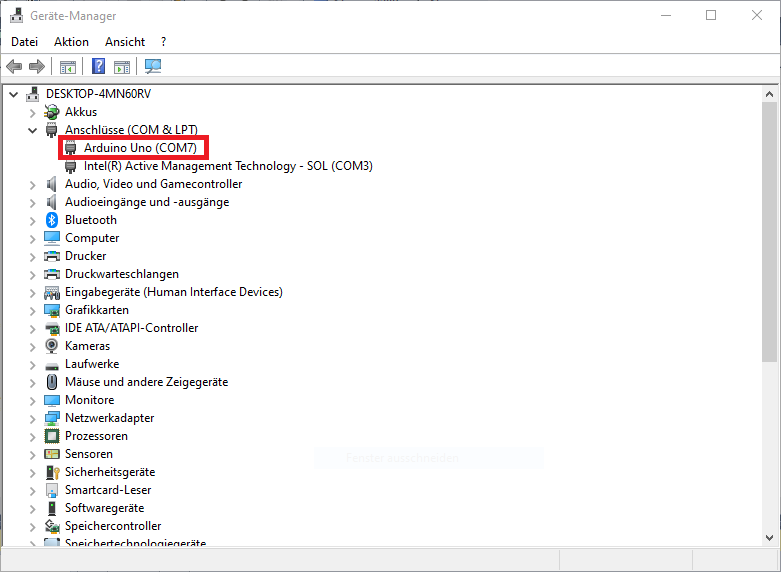781x572 pixels.
Task: Open the Aktion menu
Action: point(71,42)
